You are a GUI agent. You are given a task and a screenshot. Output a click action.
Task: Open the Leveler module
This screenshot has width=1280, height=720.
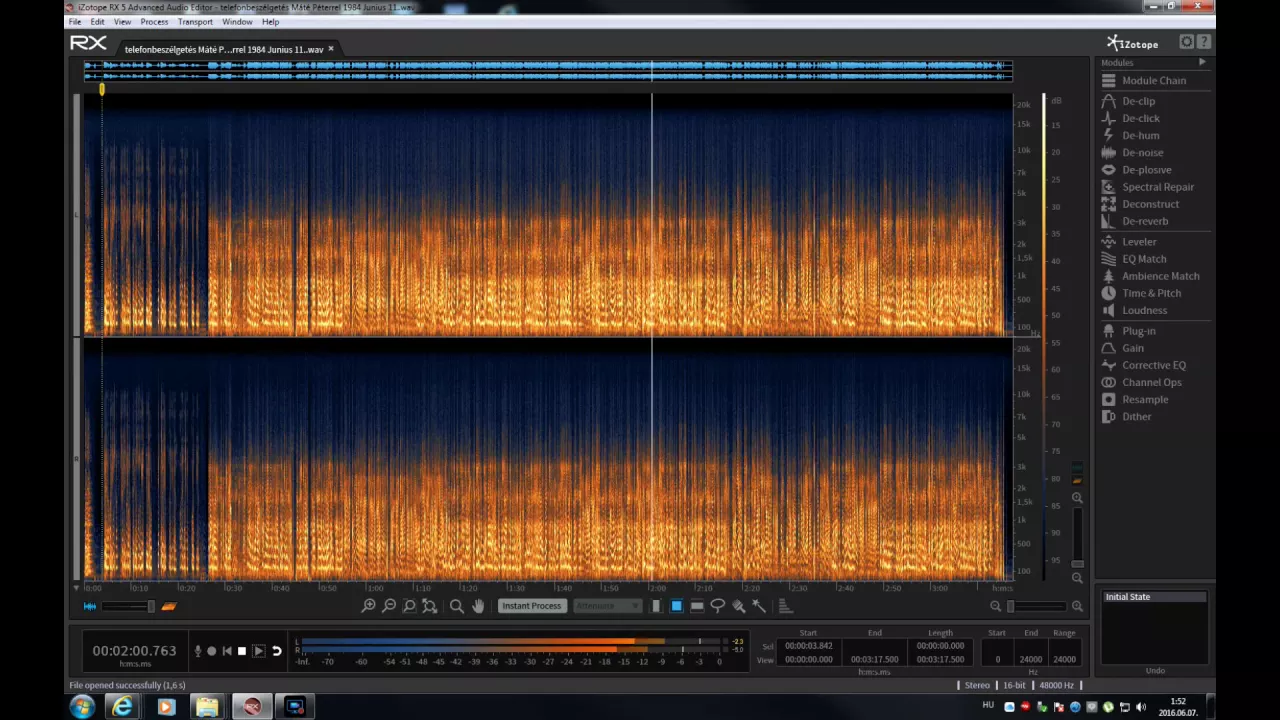pyautogui.click(x=1128, y=241)
